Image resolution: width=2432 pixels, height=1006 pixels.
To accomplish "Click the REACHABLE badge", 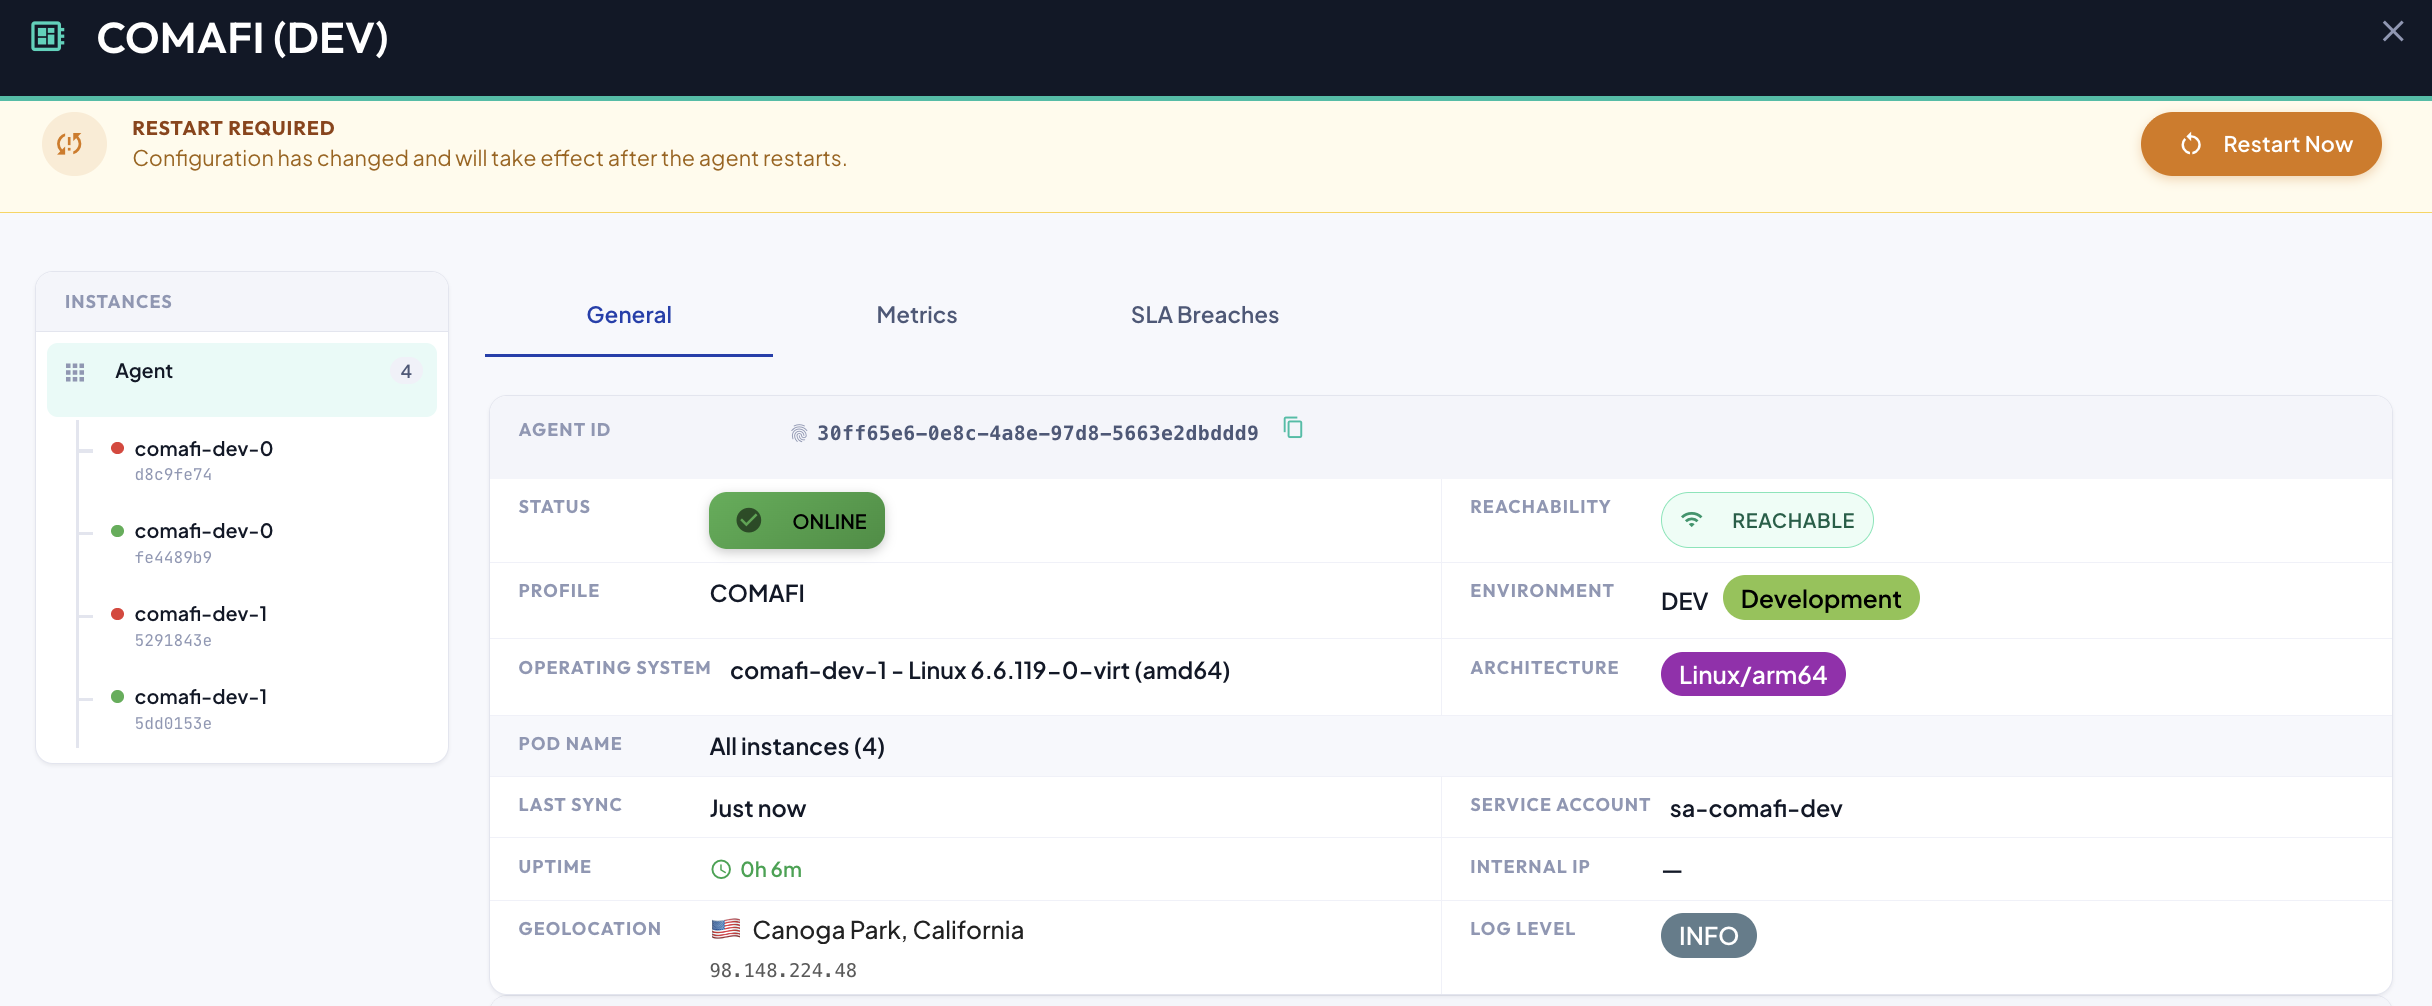I will (1767, 520).
